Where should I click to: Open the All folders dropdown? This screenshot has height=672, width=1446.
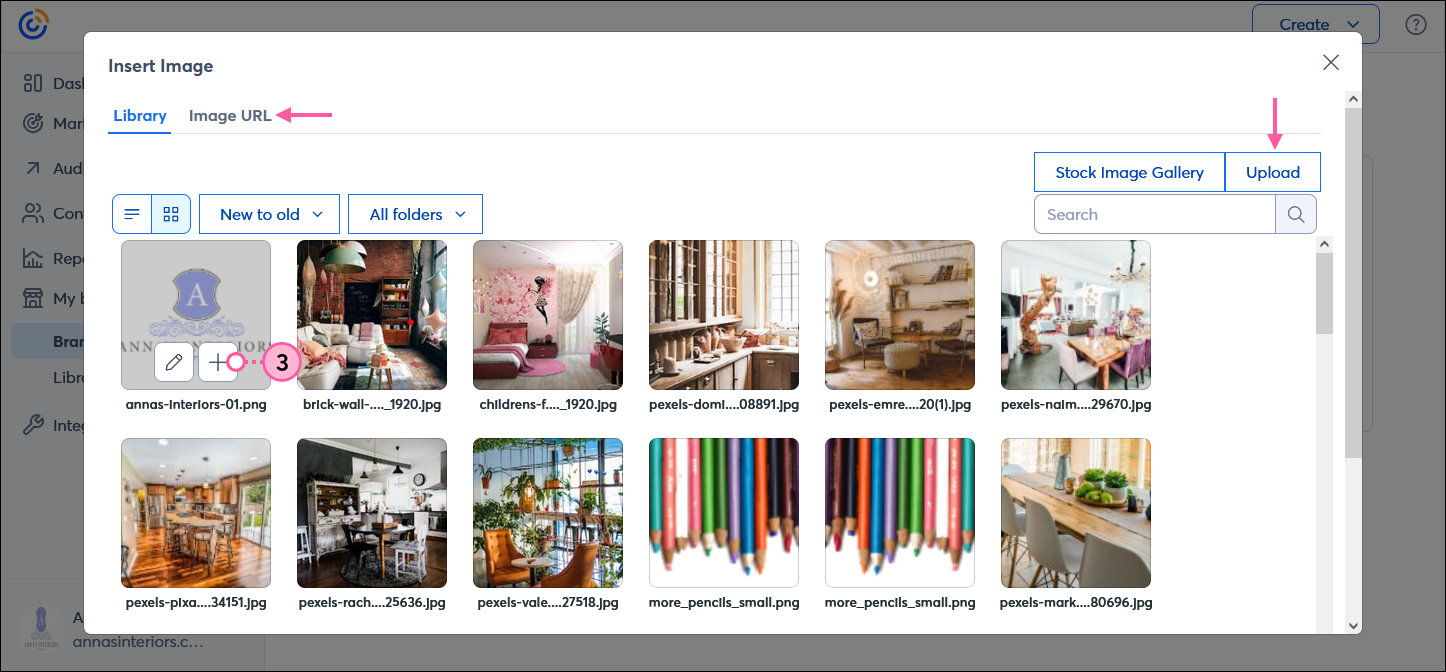(x=415, y=214)
